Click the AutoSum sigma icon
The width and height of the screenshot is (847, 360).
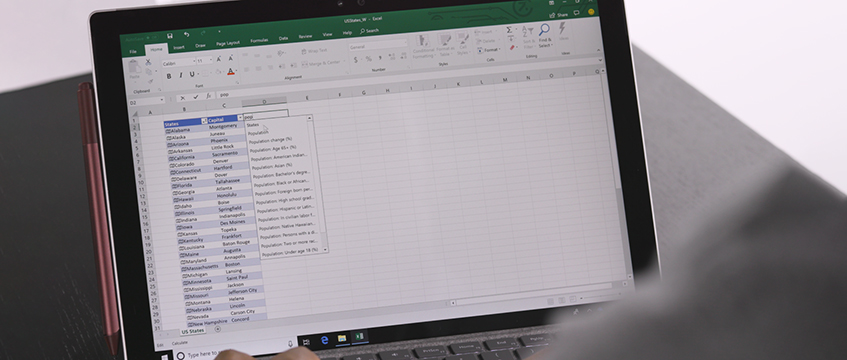[509, 30]
